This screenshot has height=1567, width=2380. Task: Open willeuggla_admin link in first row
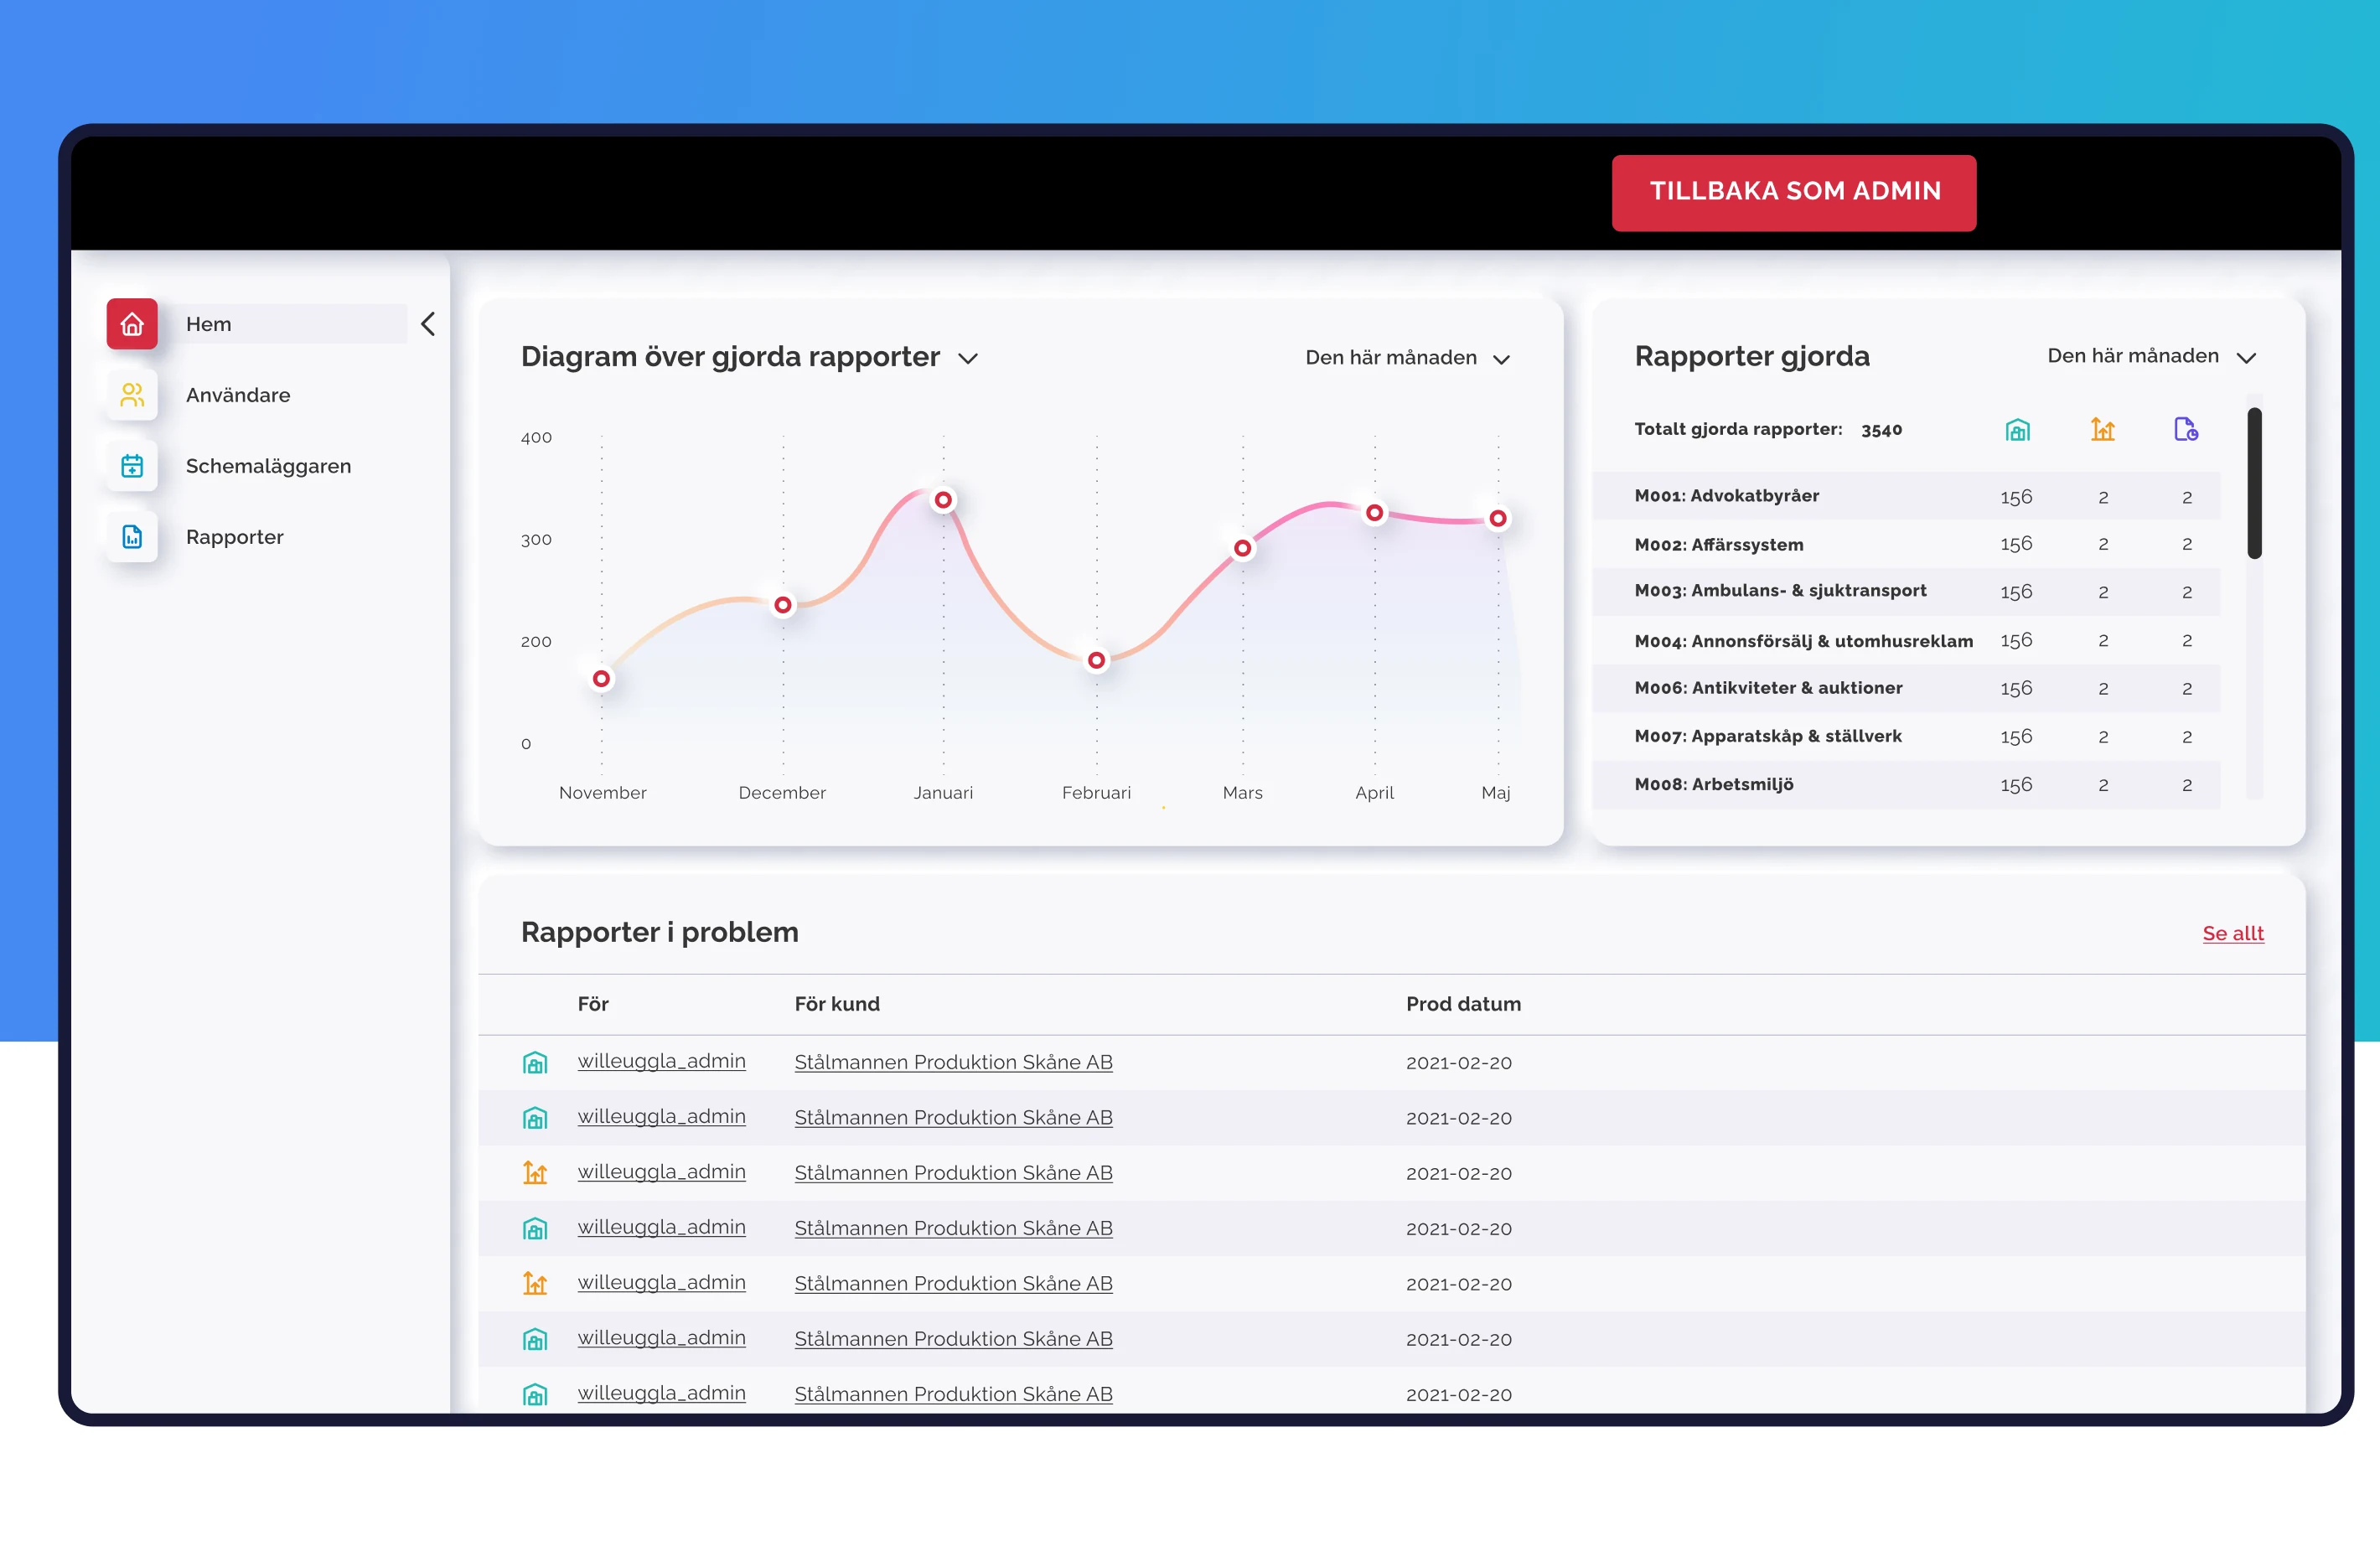click(x=661, y=1061)
